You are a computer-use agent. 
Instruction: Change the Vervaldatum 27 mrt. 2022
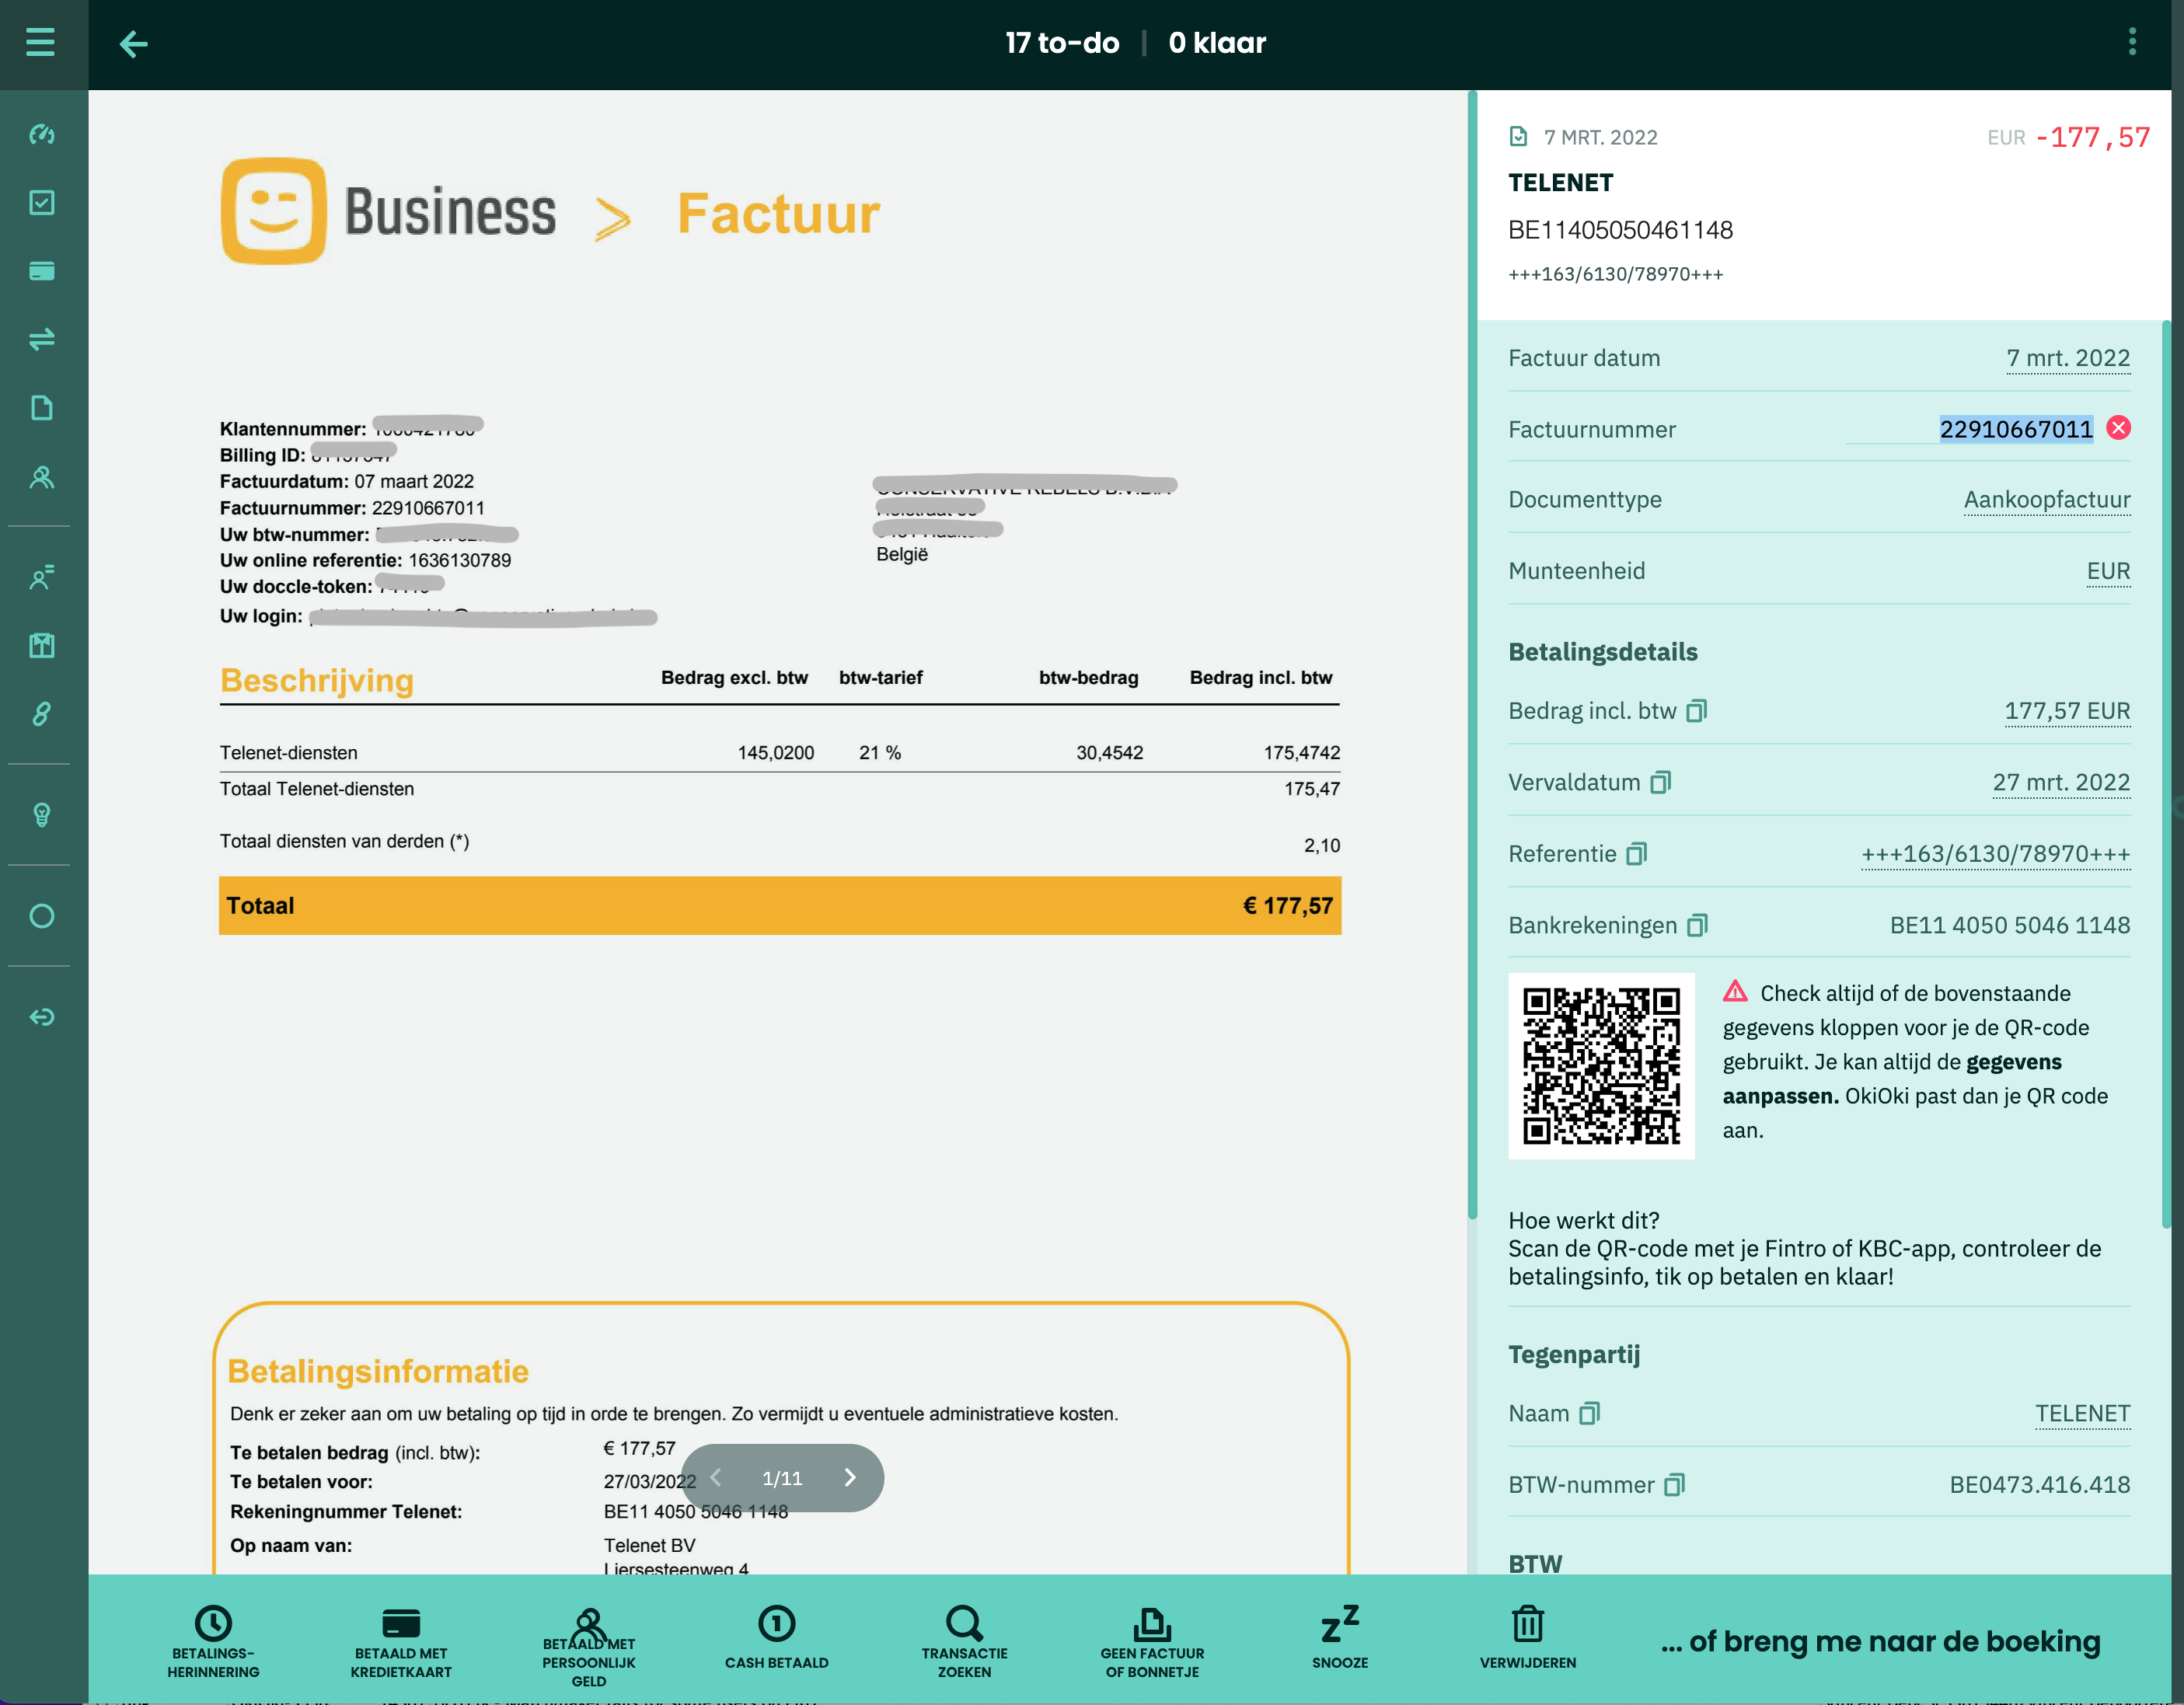[x=2061, y=782]
